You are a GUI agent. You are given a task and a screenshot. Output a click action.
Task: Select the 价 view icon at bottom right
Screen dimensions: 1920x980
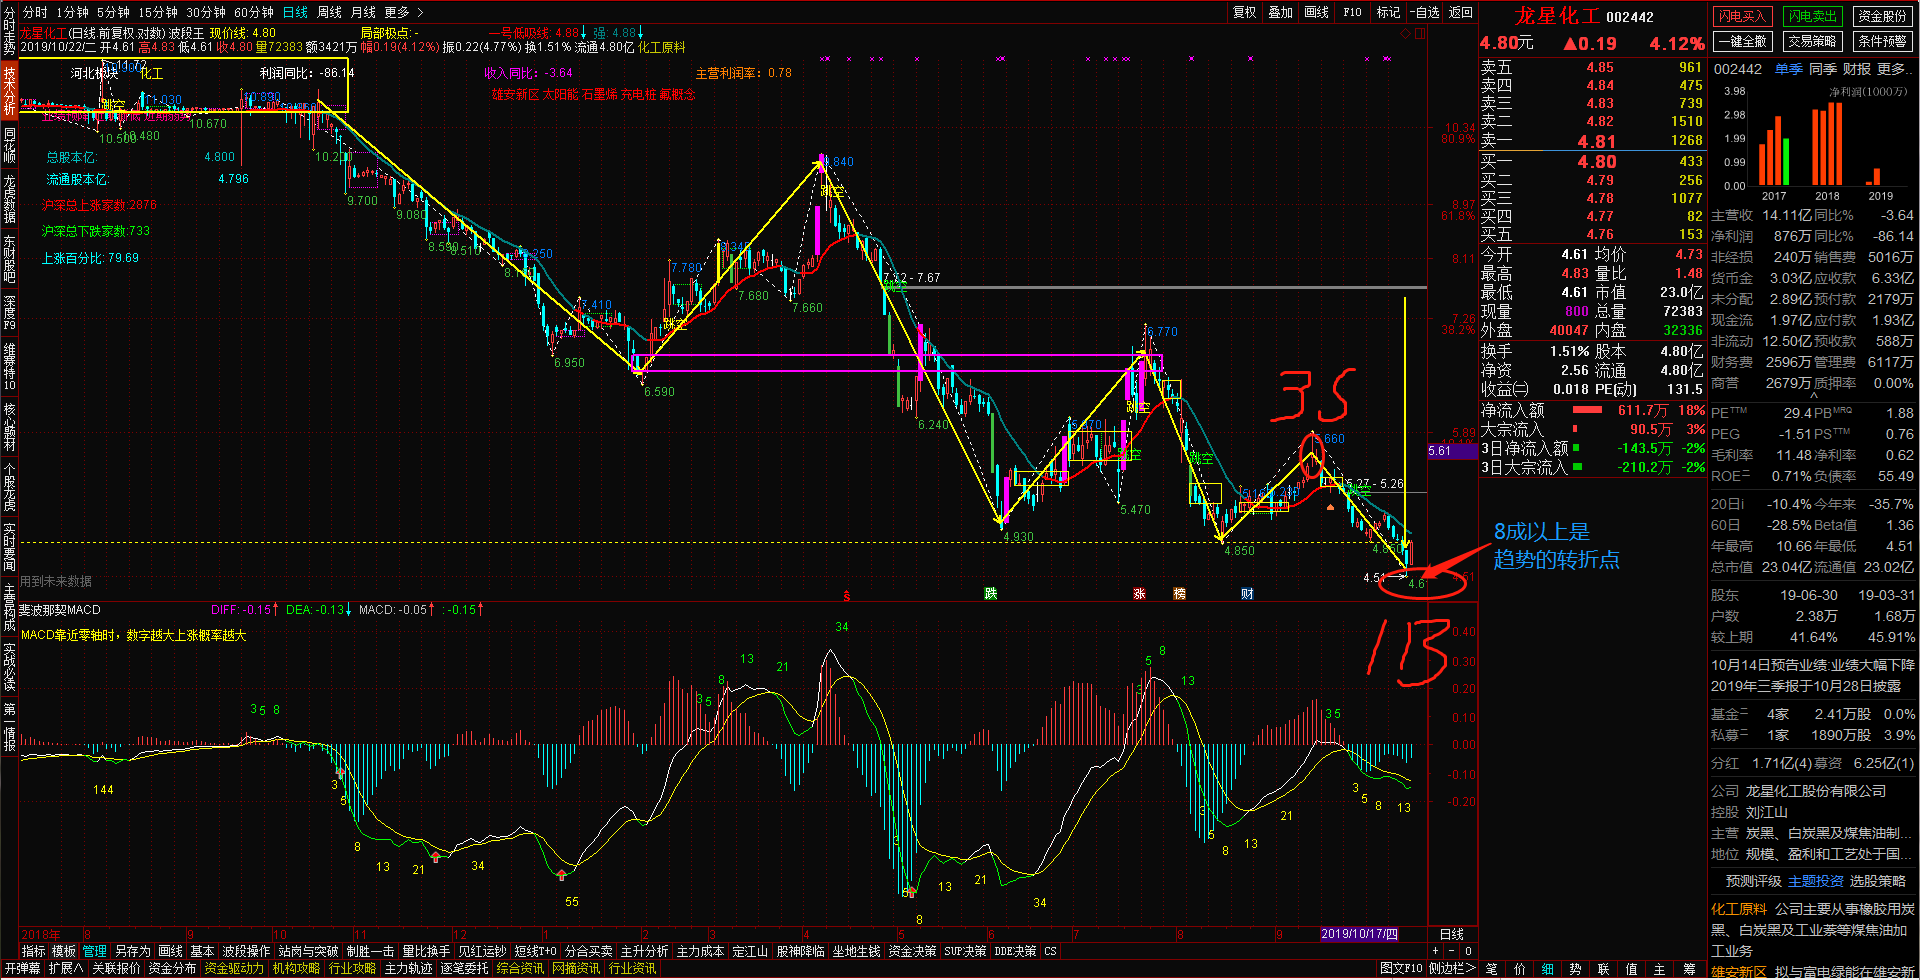1520,969
